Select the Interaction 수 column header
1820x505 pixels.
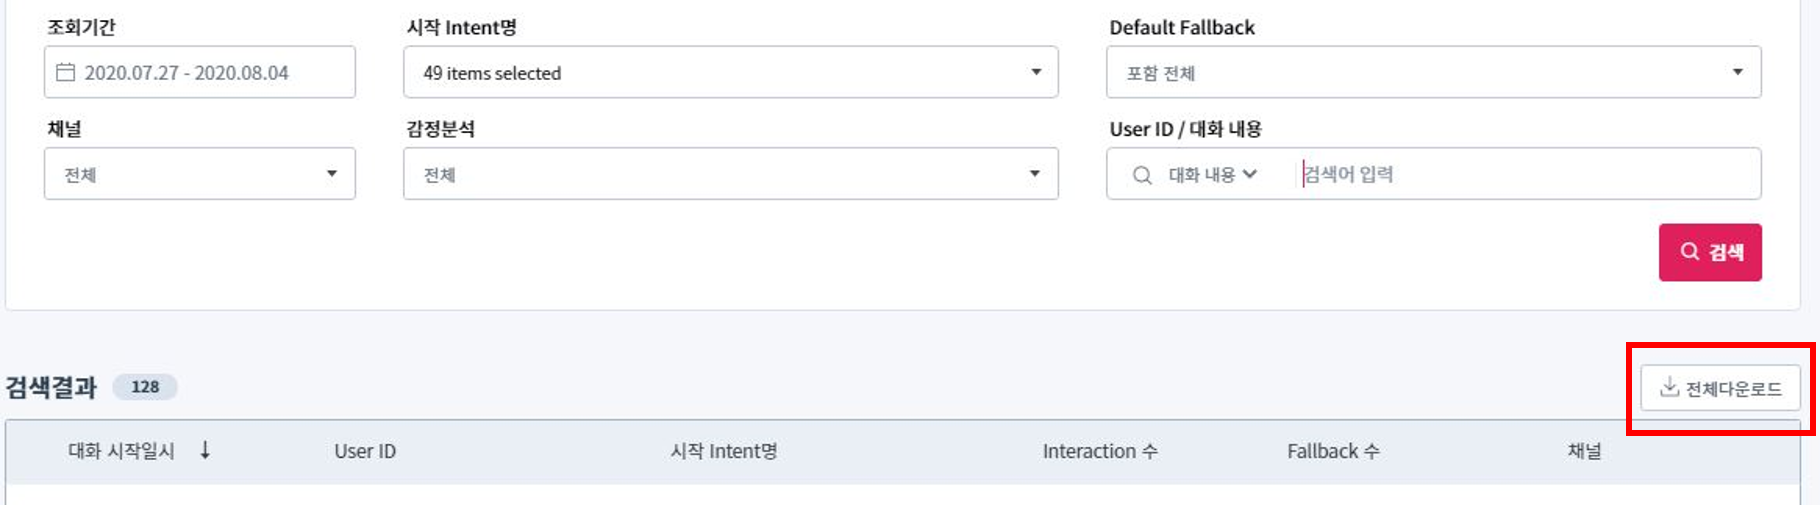coord(1099,451)
